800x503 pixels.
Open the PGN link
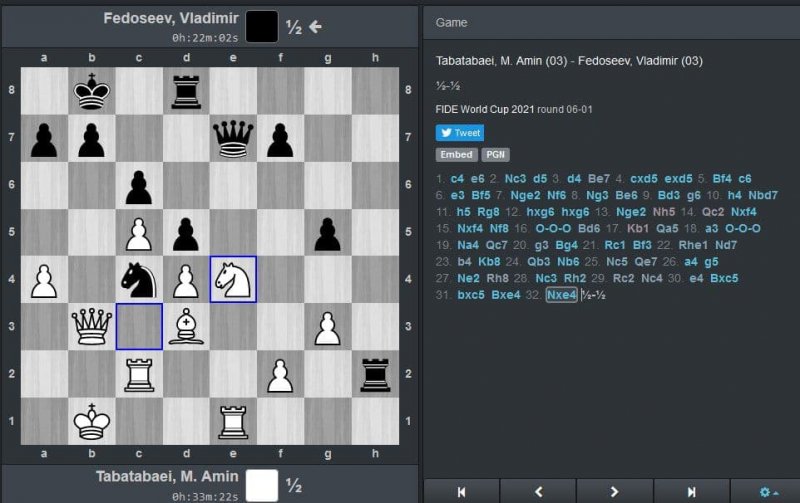point(495,155)
